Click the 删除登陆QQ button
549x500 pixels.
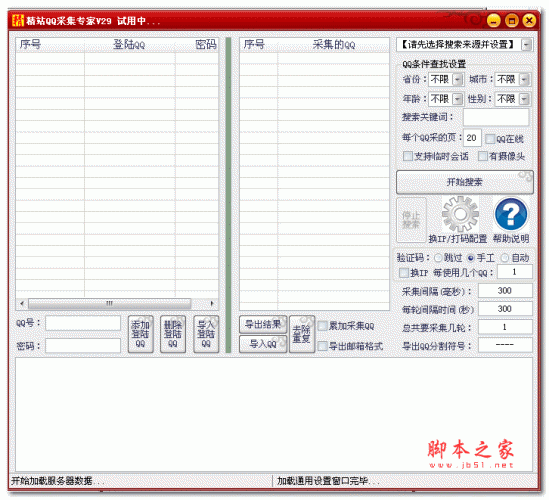pyautogui.click(x=173, y=334)
